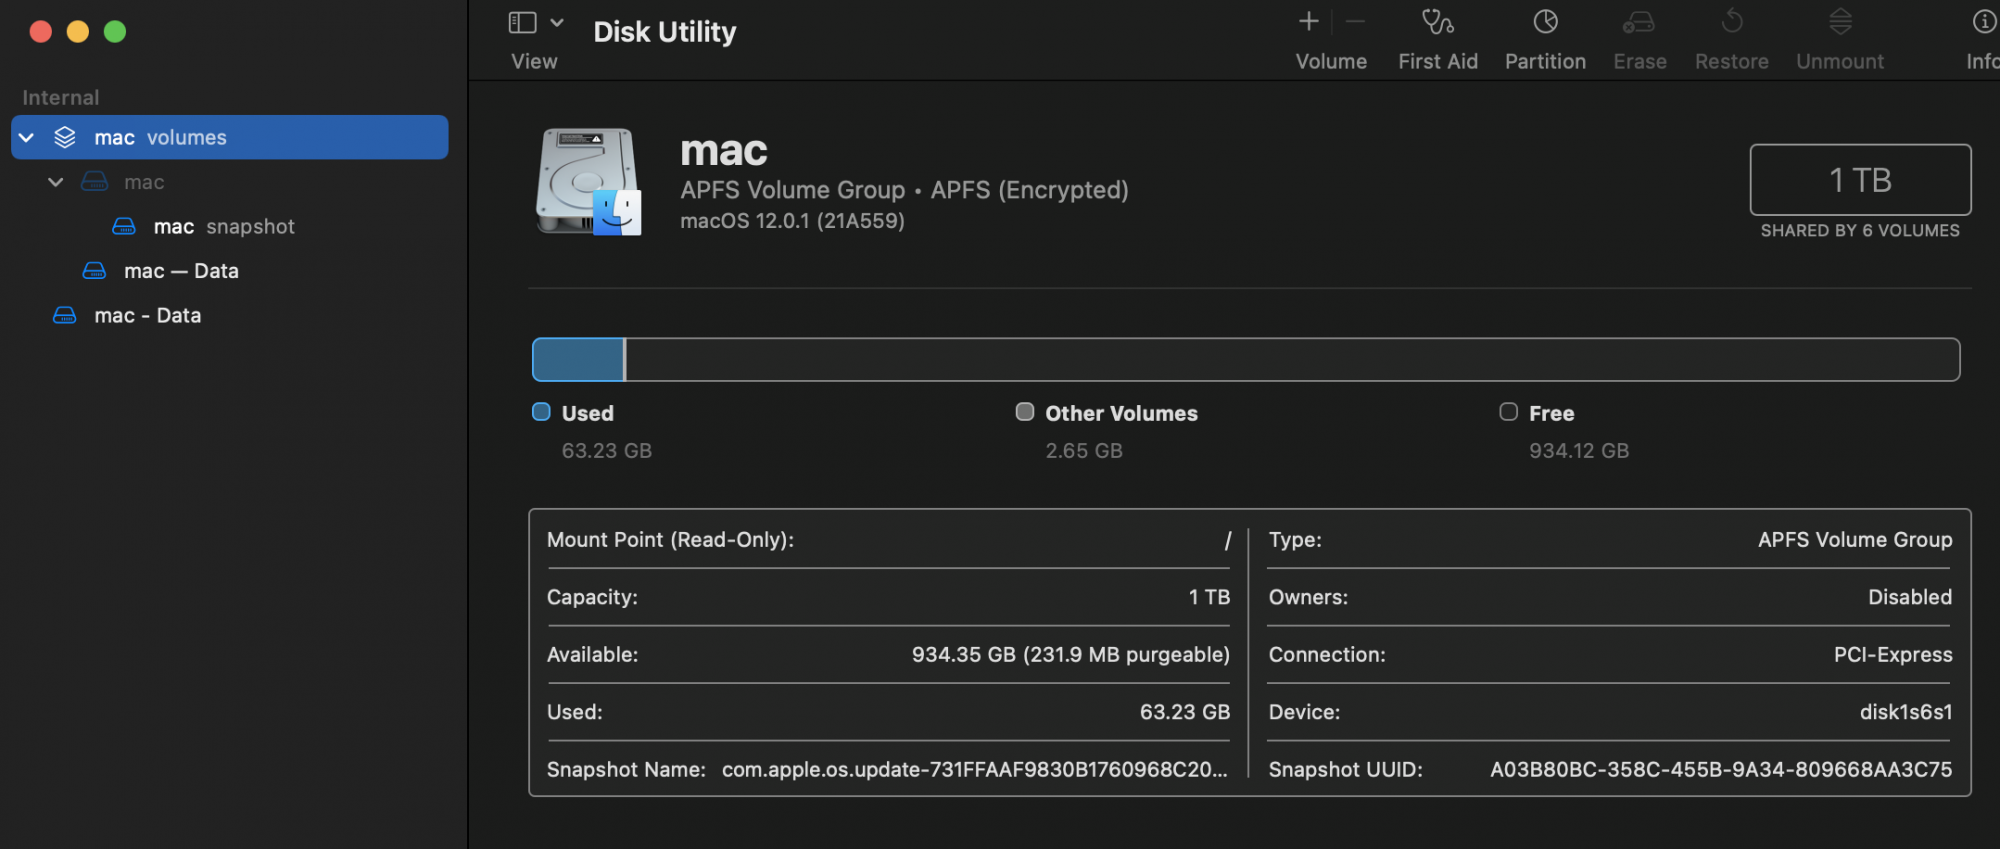Image resolution: width=2000 pixels, height=849 pixels.
Task: Run First Aid stethoscope icon
Action: pos(1438,22)
